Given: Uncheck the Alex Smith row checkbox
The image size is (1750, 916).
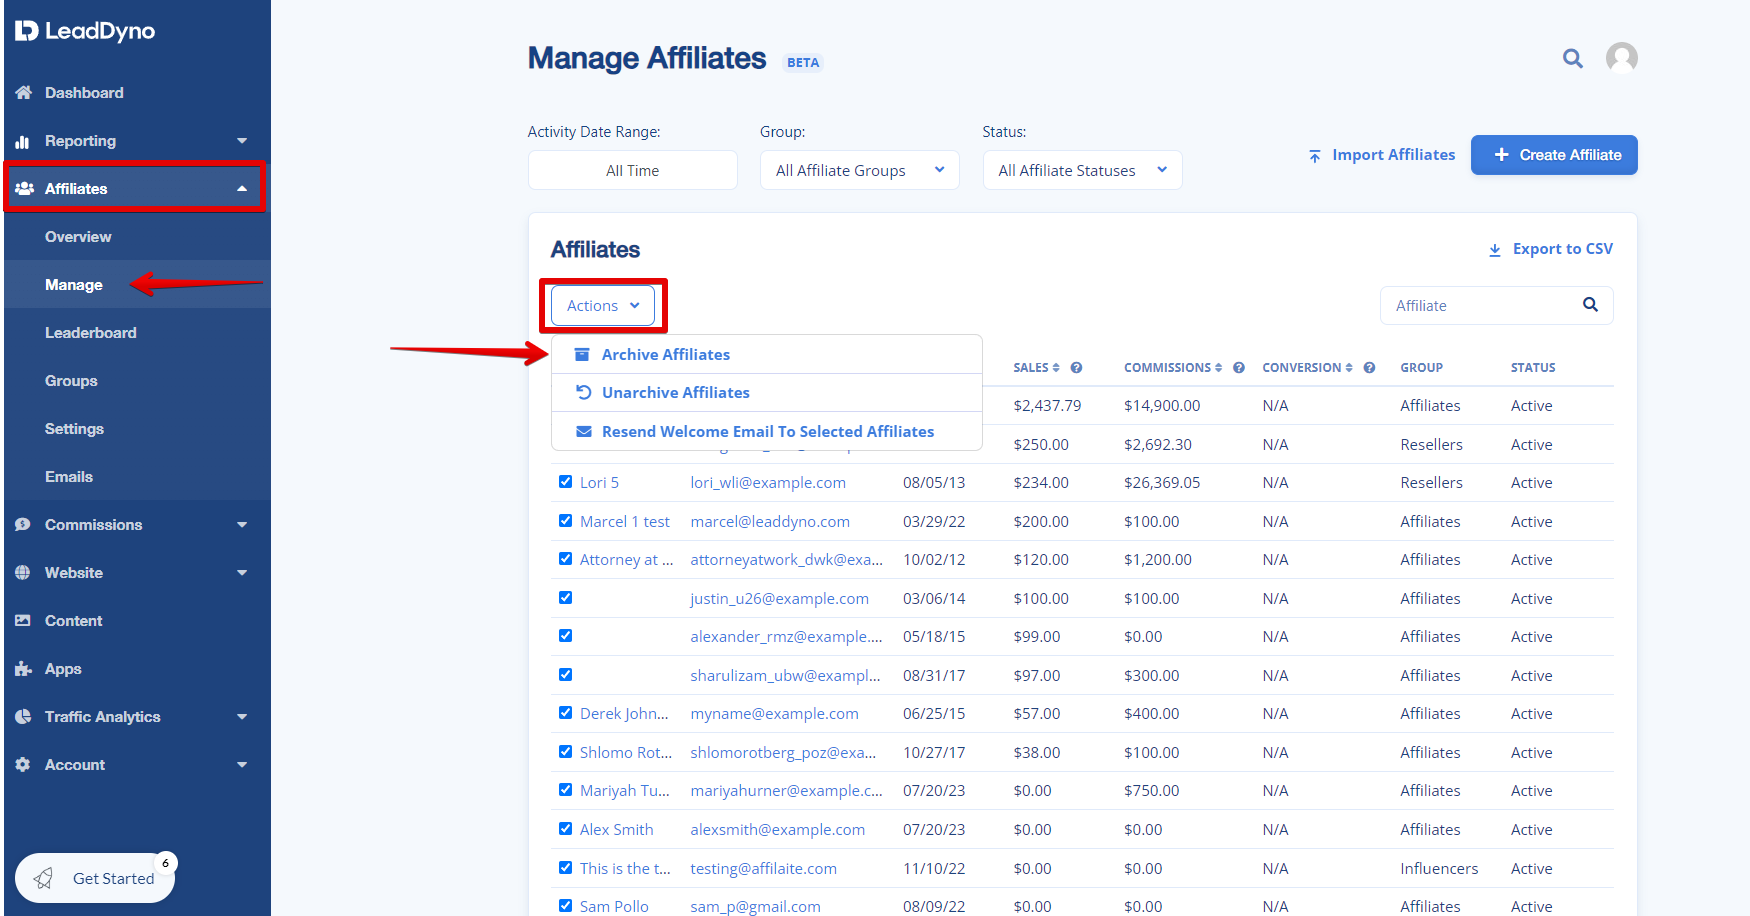Looking at the screenshot, I should pos(565,829).
